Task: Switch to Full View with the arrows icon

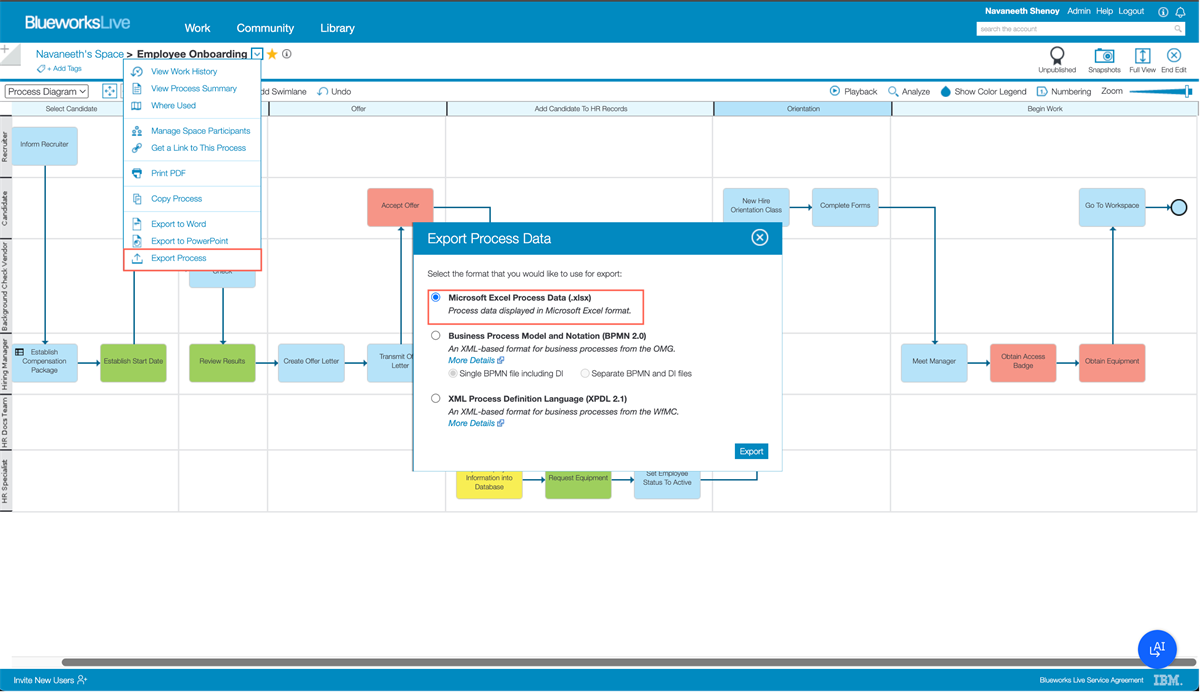Action: (x=1142, y=56)
